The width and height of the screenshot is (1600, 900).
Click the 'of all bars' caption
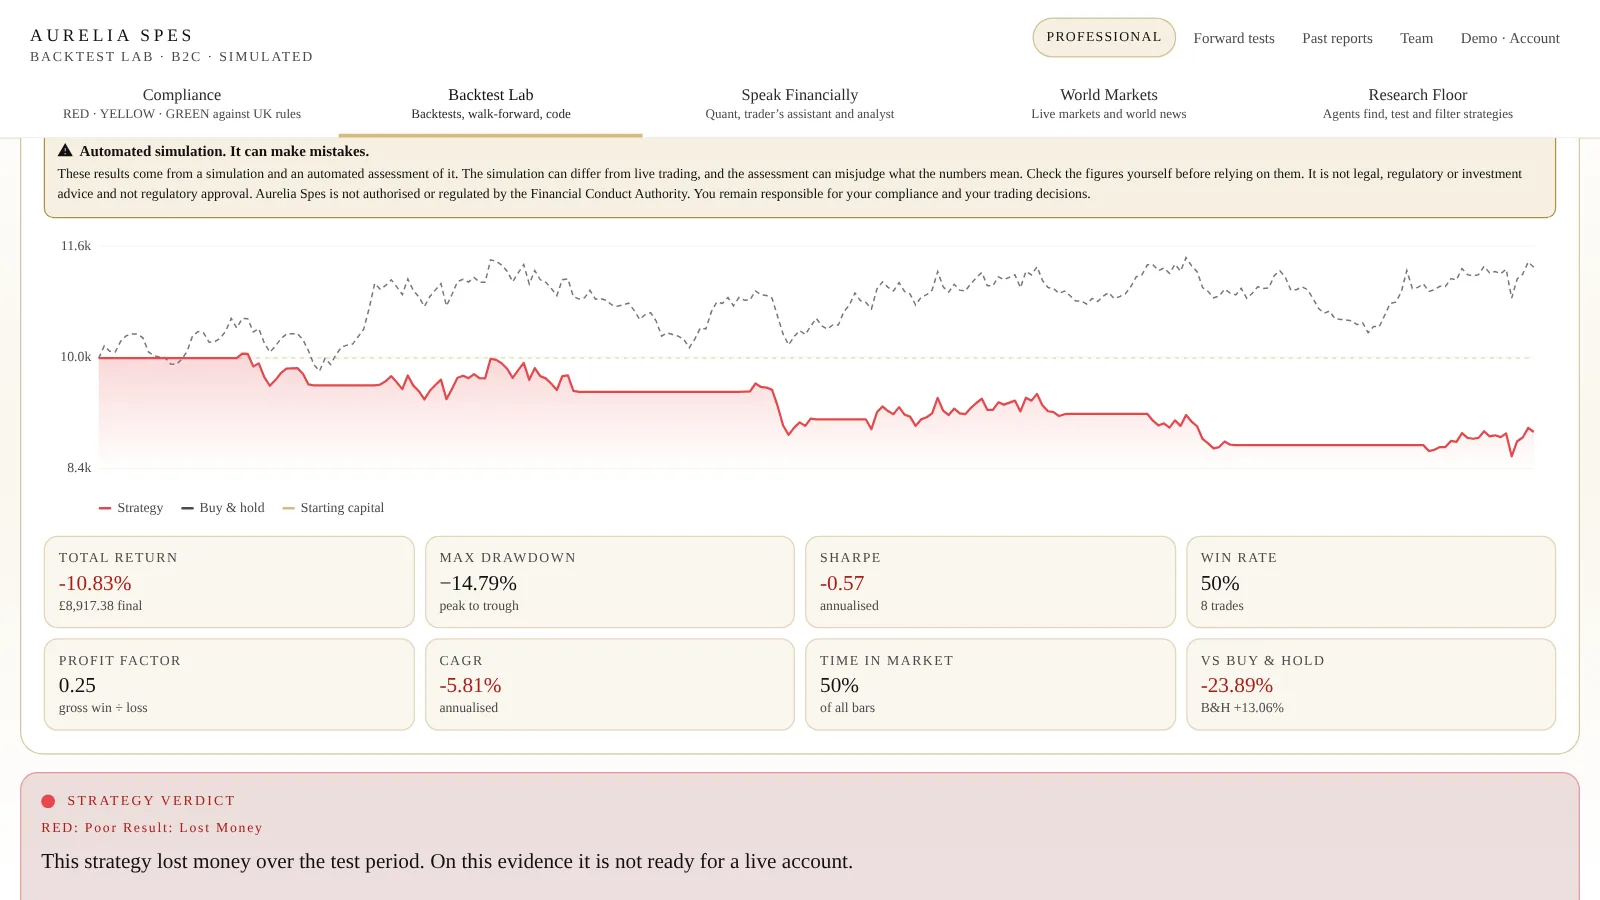(x=847, y=708)
